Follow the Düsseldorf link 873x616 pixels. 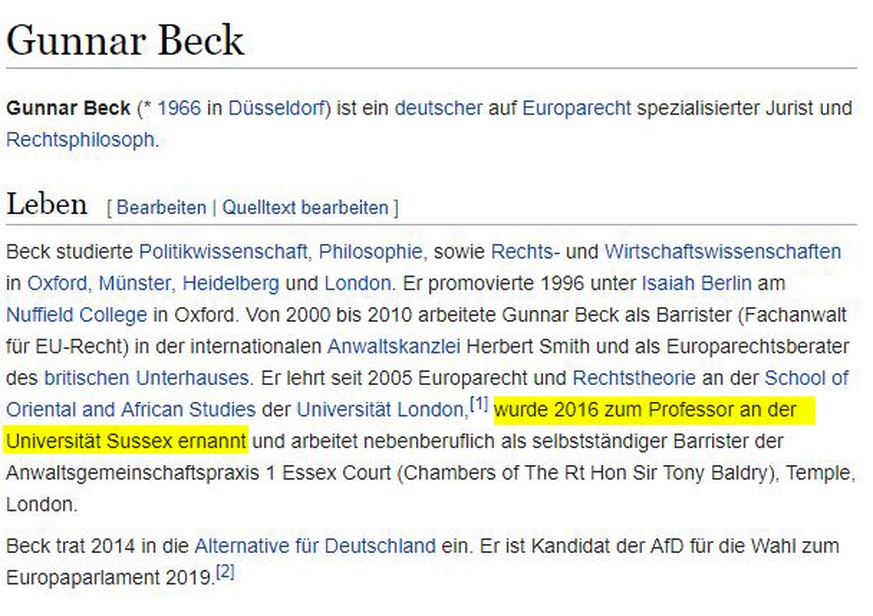point(277,107)
